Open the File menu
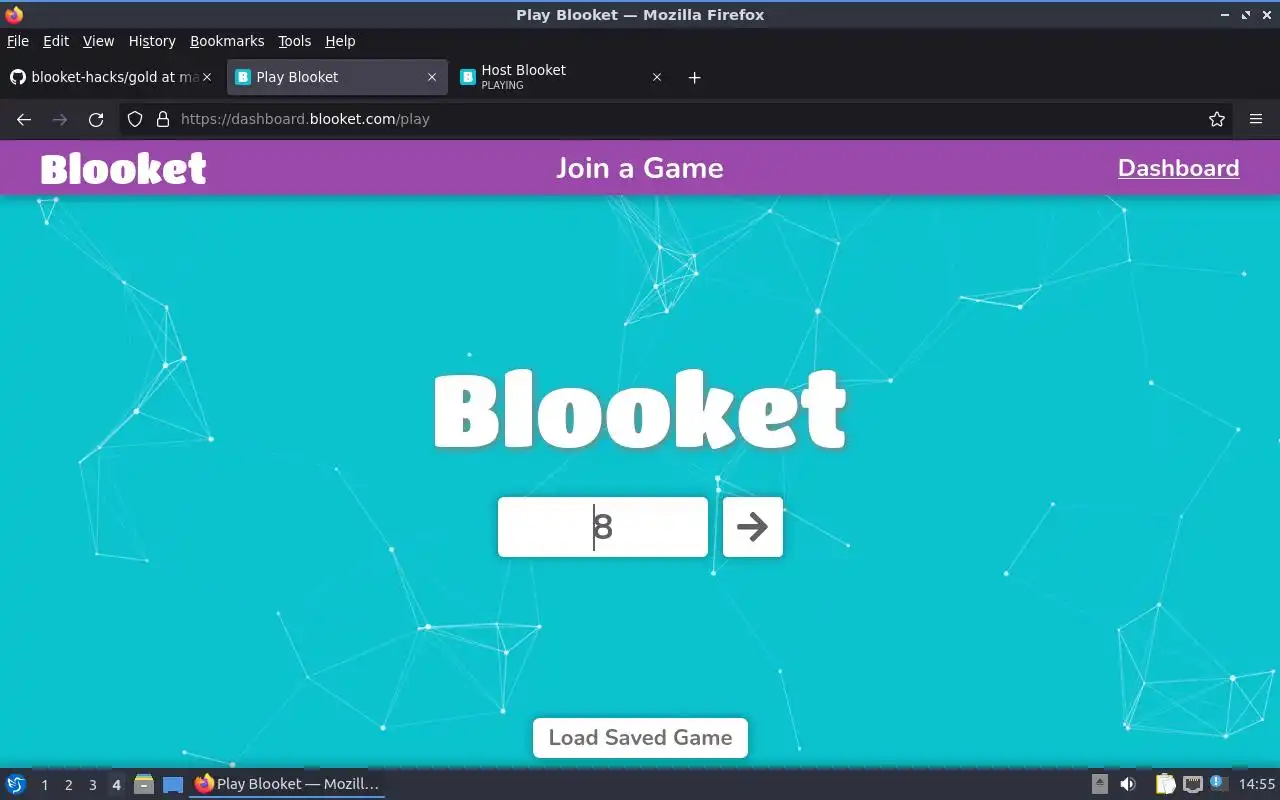Viewport: 1280px width, 800px height. point(18,41)
